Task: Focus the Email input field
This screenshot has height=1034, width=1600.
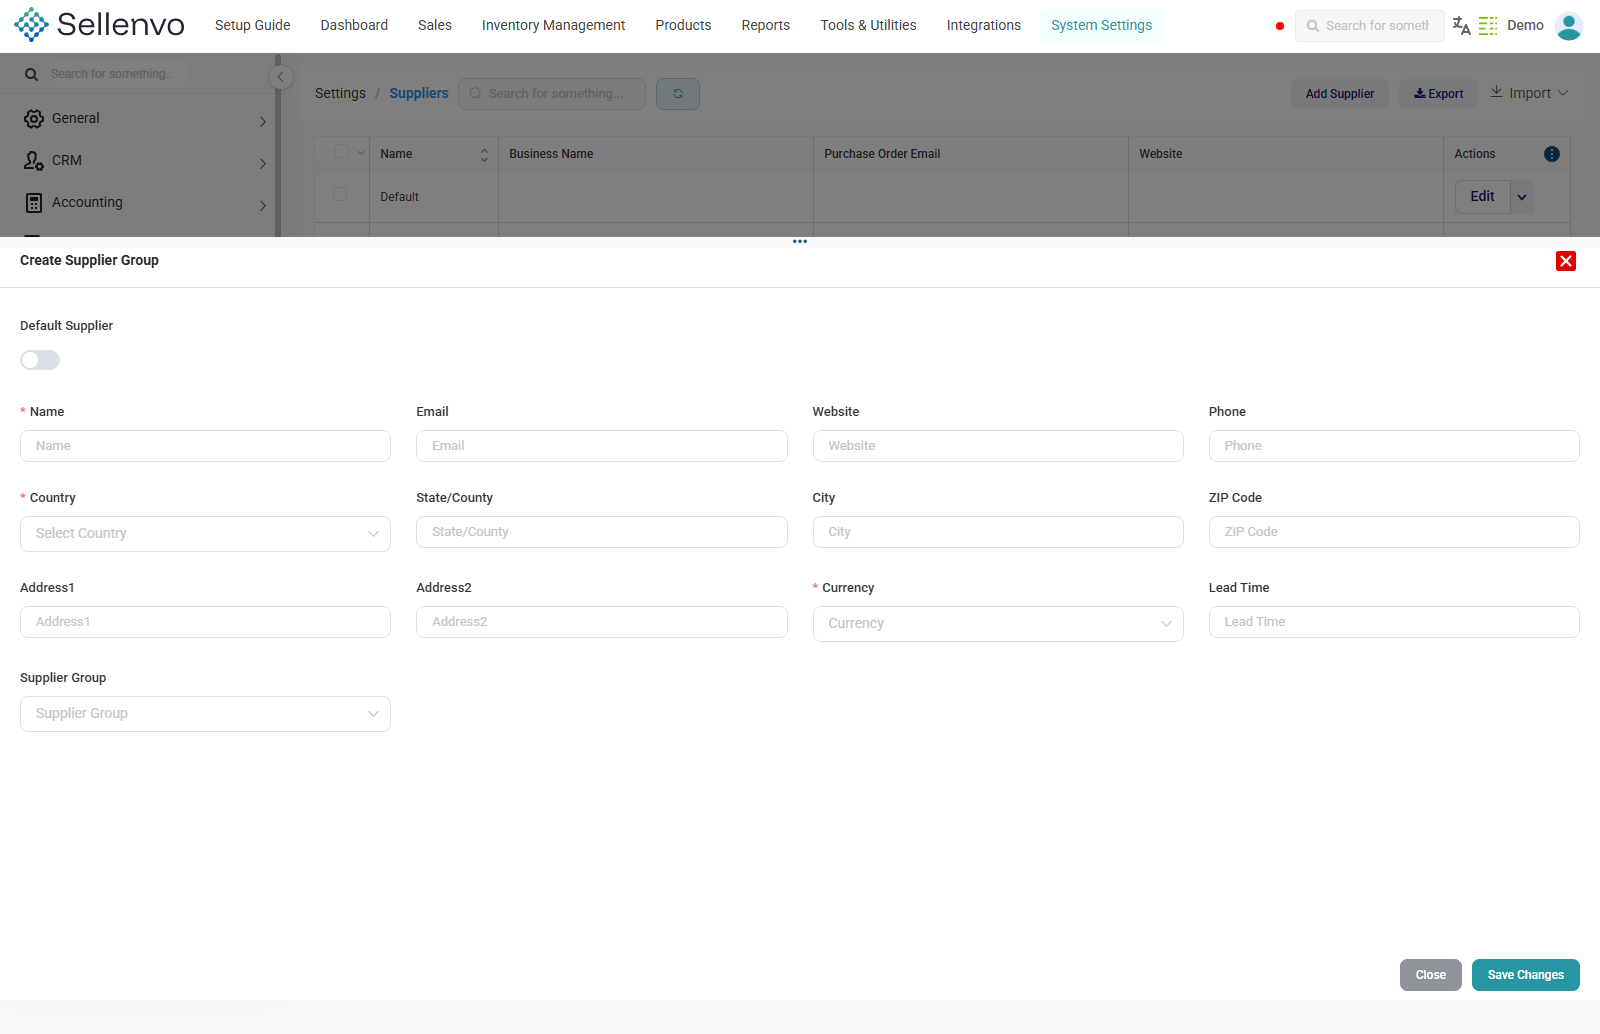Action: (x=602, y=446)
